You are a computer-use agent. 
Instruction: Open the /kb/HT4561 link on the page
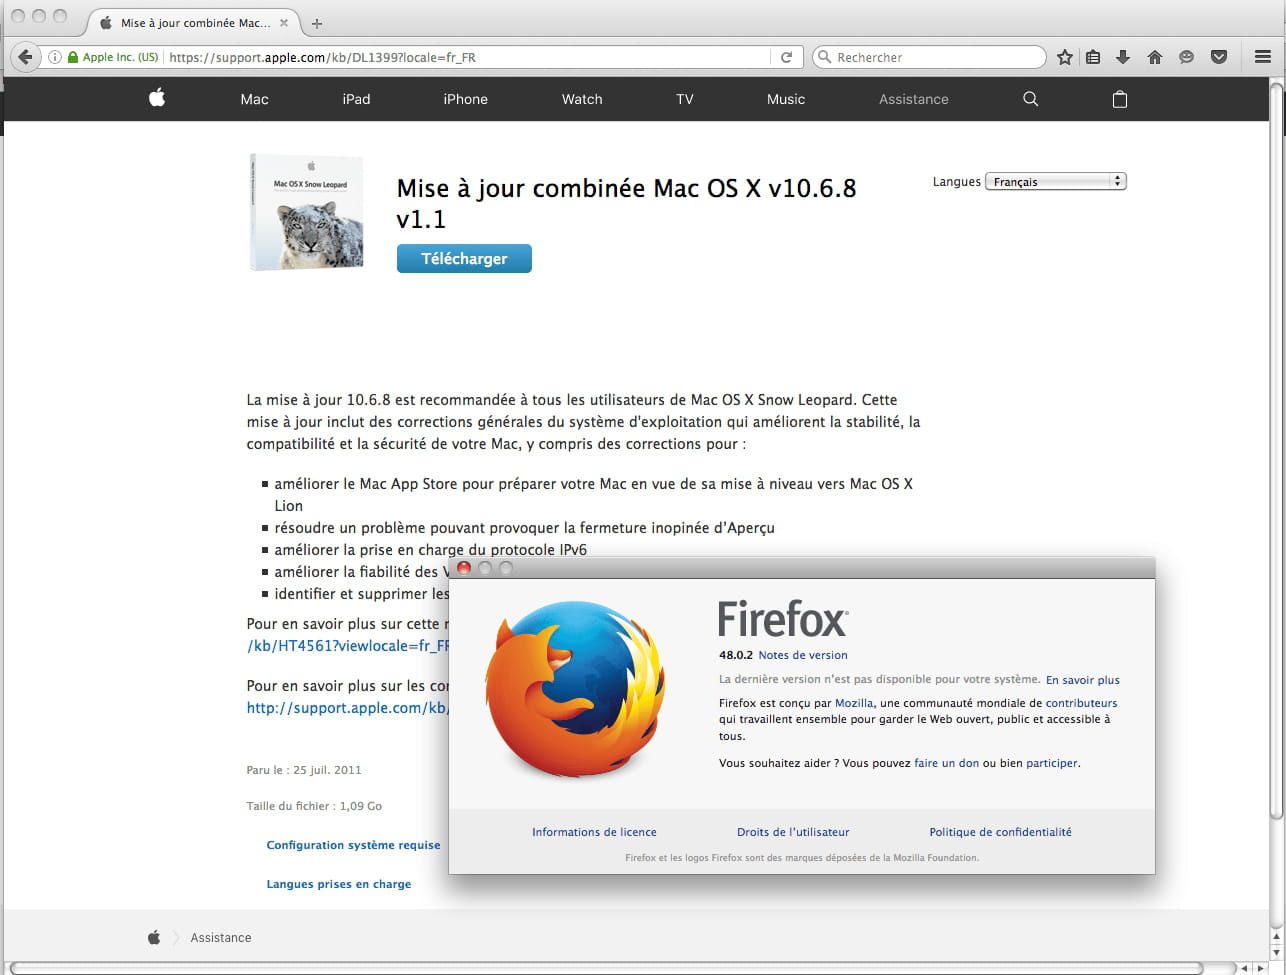click(348, 646)
